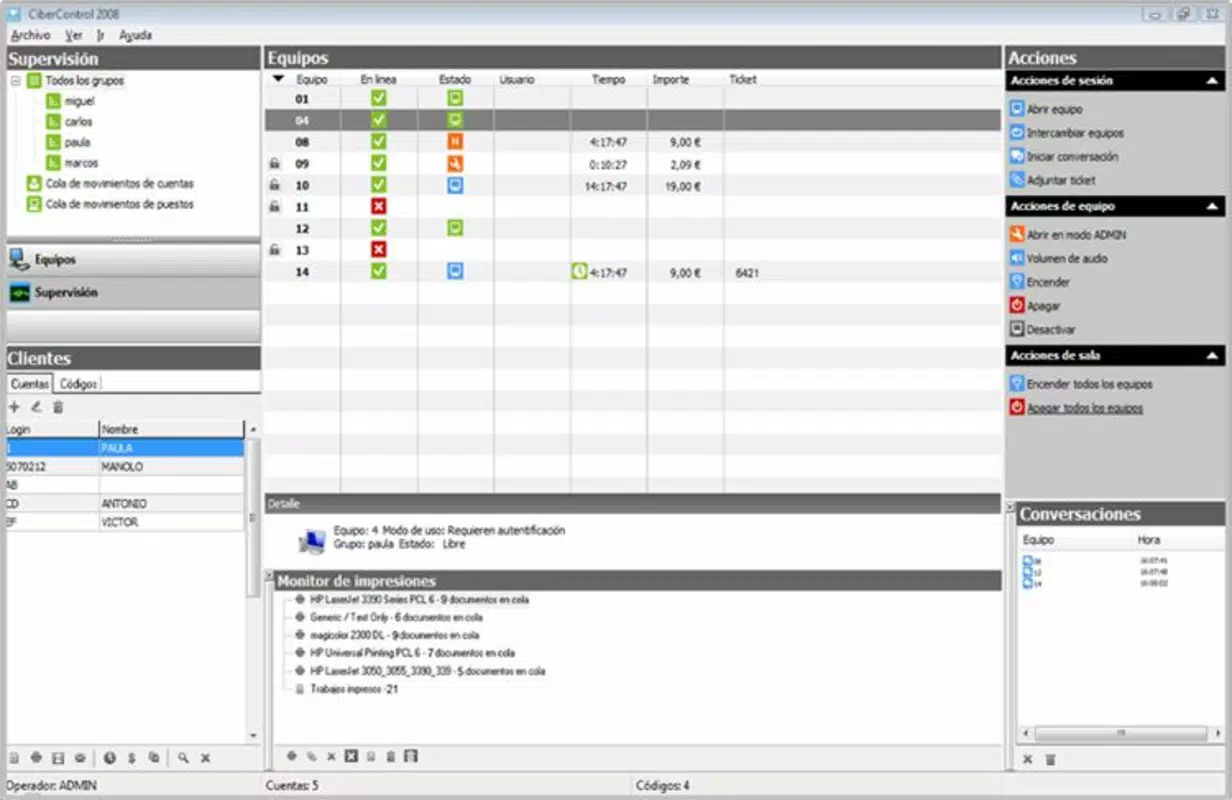Click the Intercambiar equipos icon
The width and height of the screenshot is (1232, 800).
(x=1017, y=133)
